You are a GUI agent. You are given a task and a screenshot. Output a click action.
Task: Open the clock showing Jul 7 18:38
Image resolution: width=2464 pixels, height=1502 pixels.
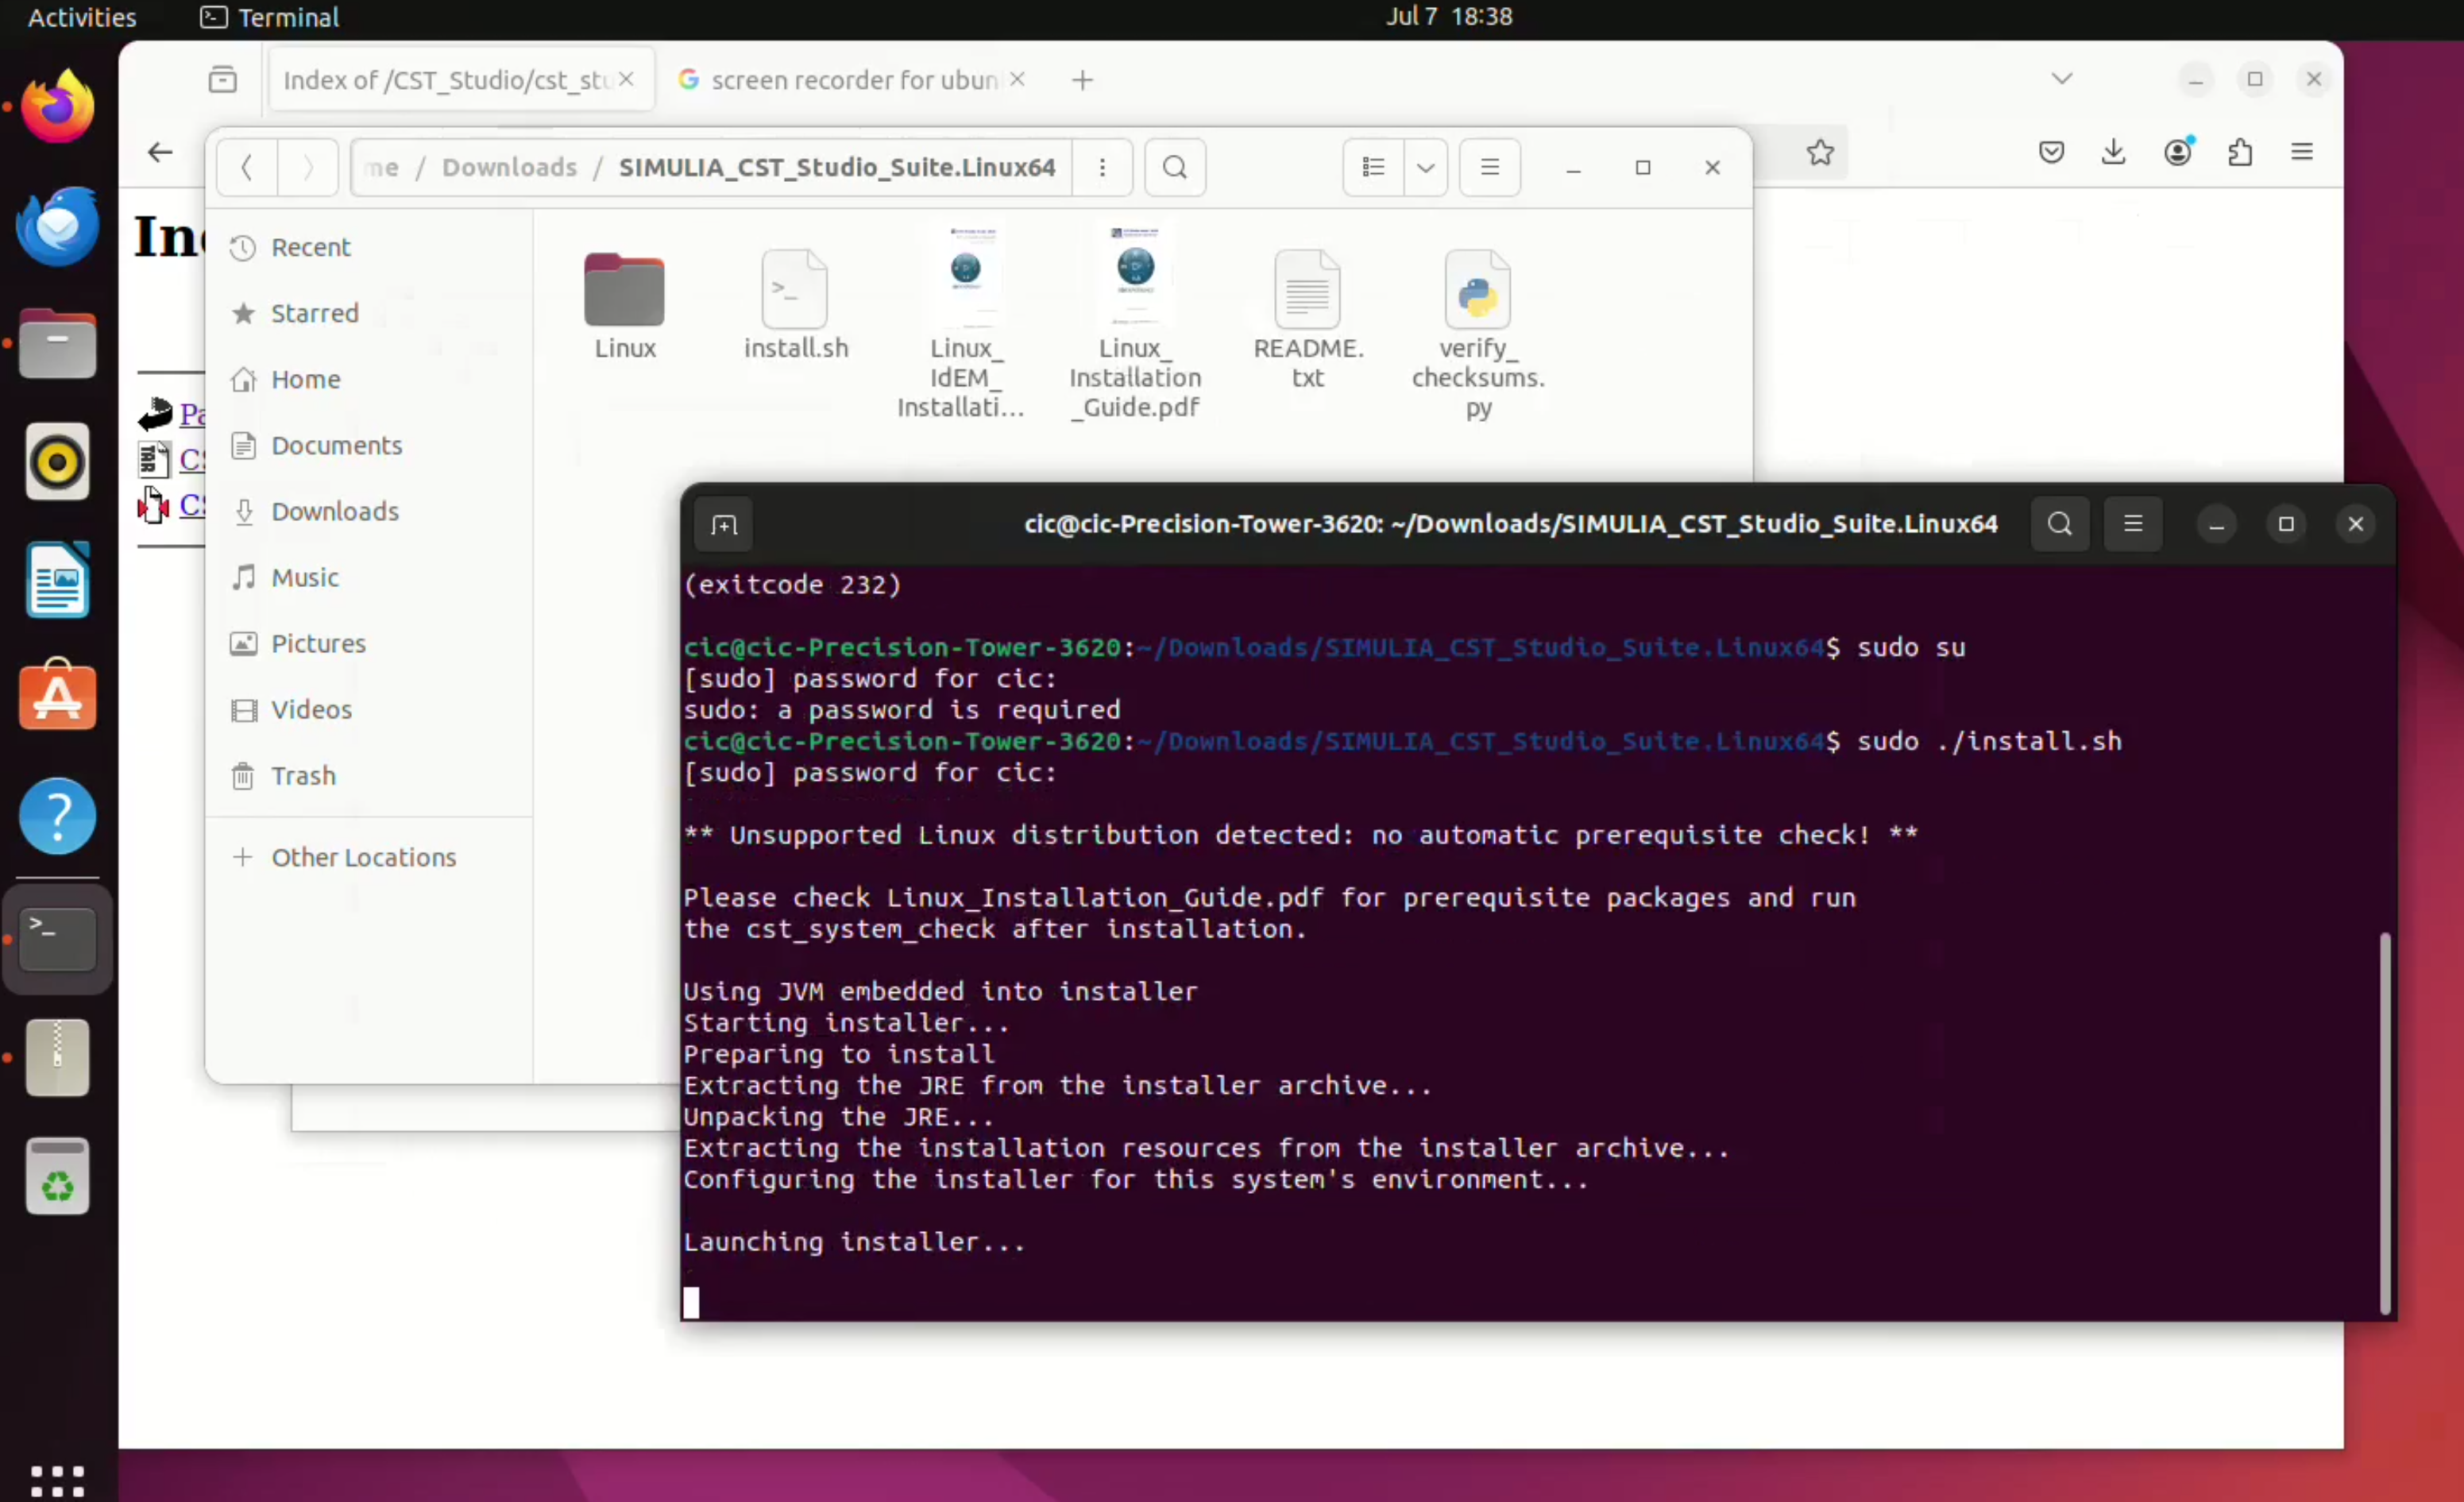coord(1449,16)
